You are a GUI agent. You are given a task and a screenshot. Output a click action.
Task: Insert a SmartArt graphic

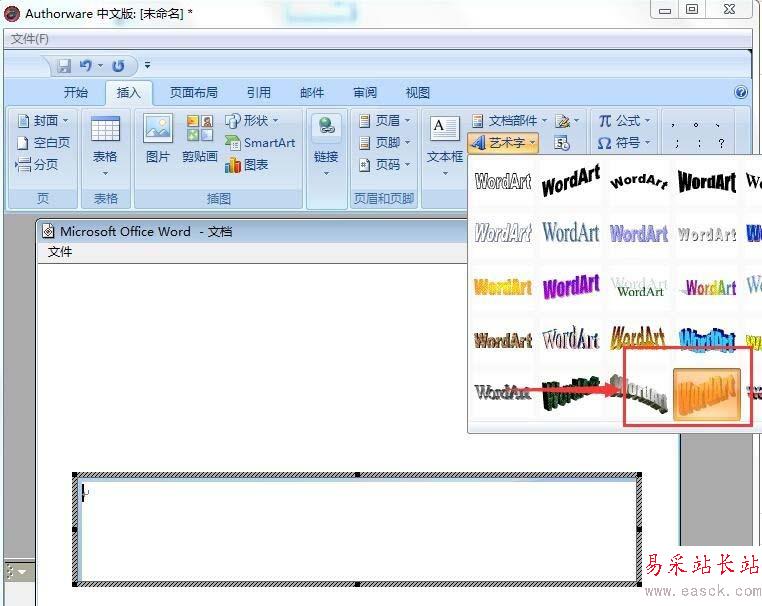pyautogui.click(x=260, y=142)
